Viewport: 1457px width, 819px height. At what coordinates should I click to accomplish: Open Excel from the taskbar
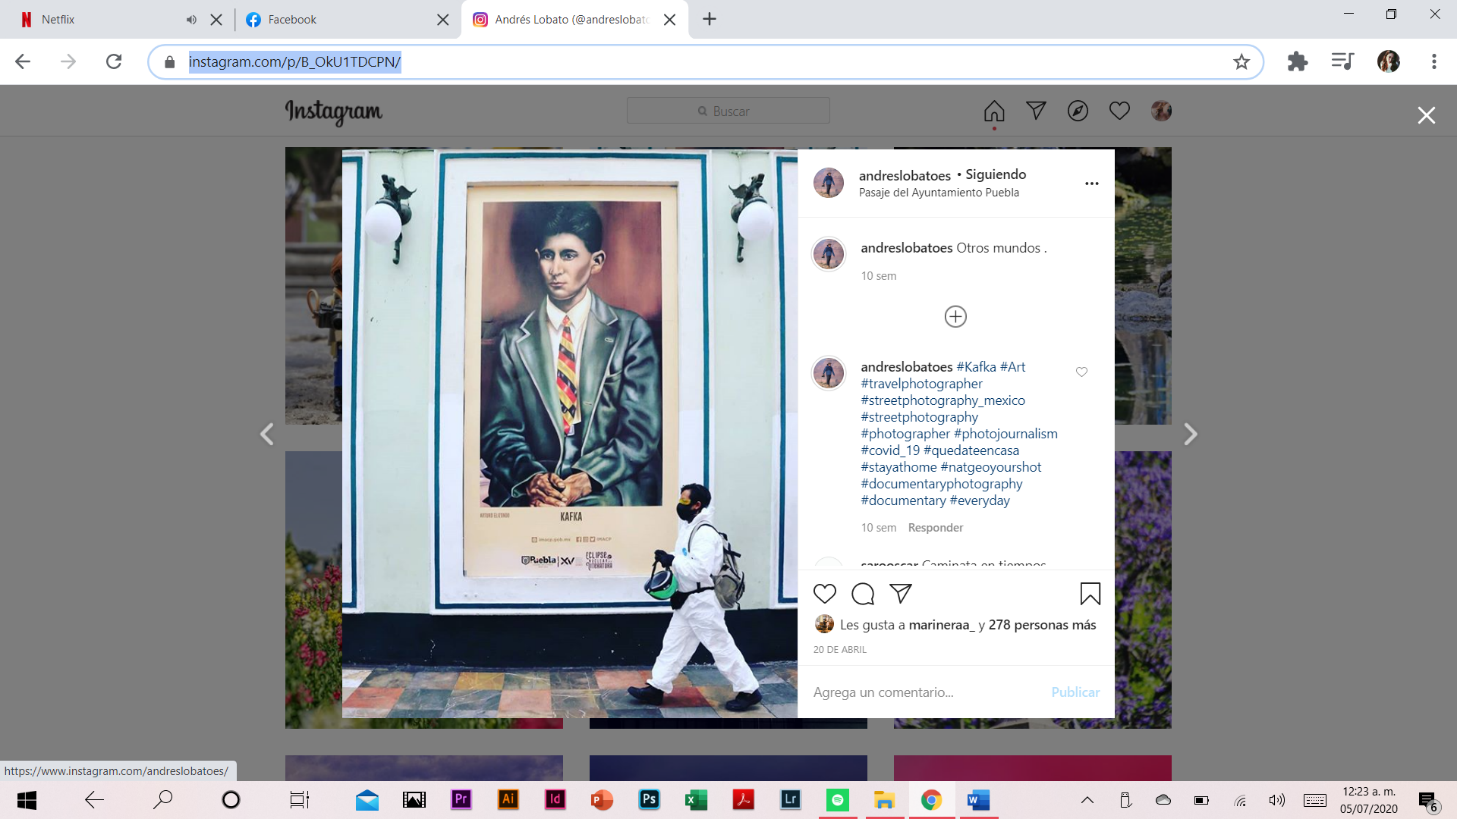(696, 800)
